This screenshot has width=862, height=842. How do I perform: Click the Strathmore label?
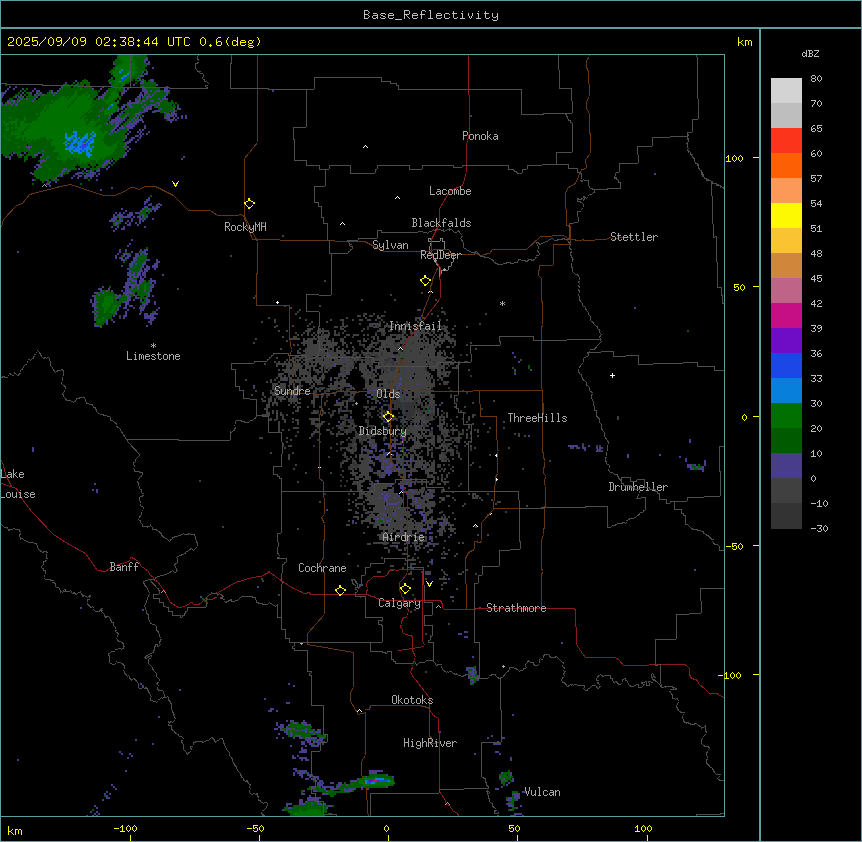516,608
